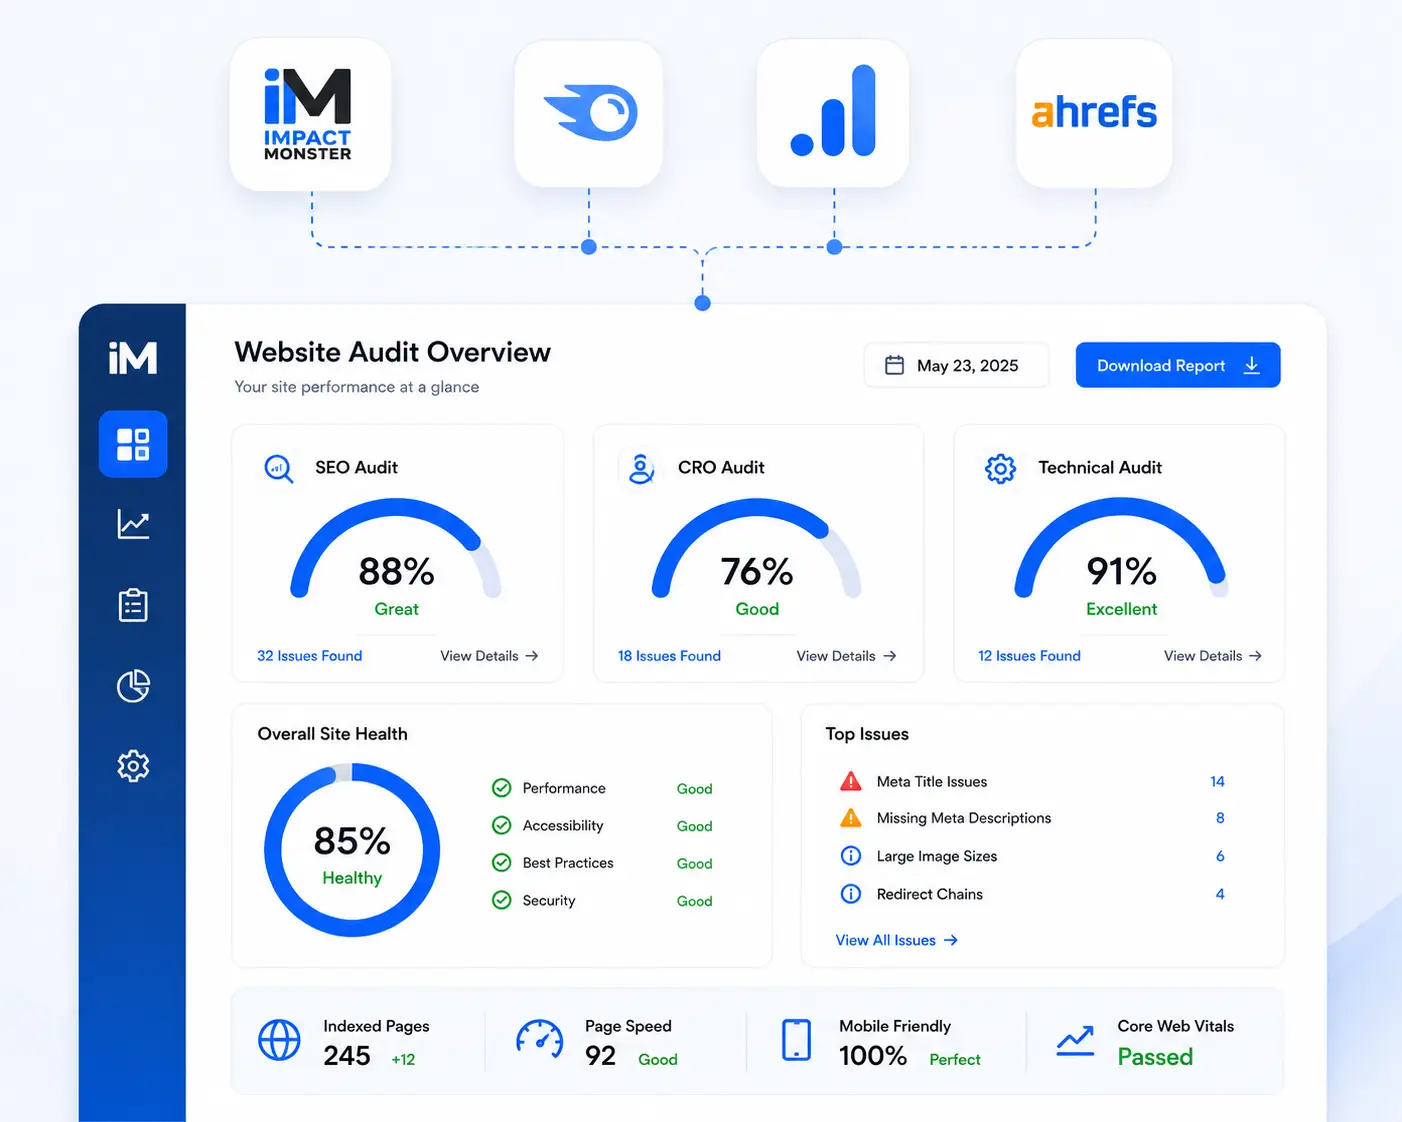Open View Details on the CRO Audit card
Image resolution: width=1402 pixels, height=1122 pixels.
pyautogui.click(x=847, y=656)
